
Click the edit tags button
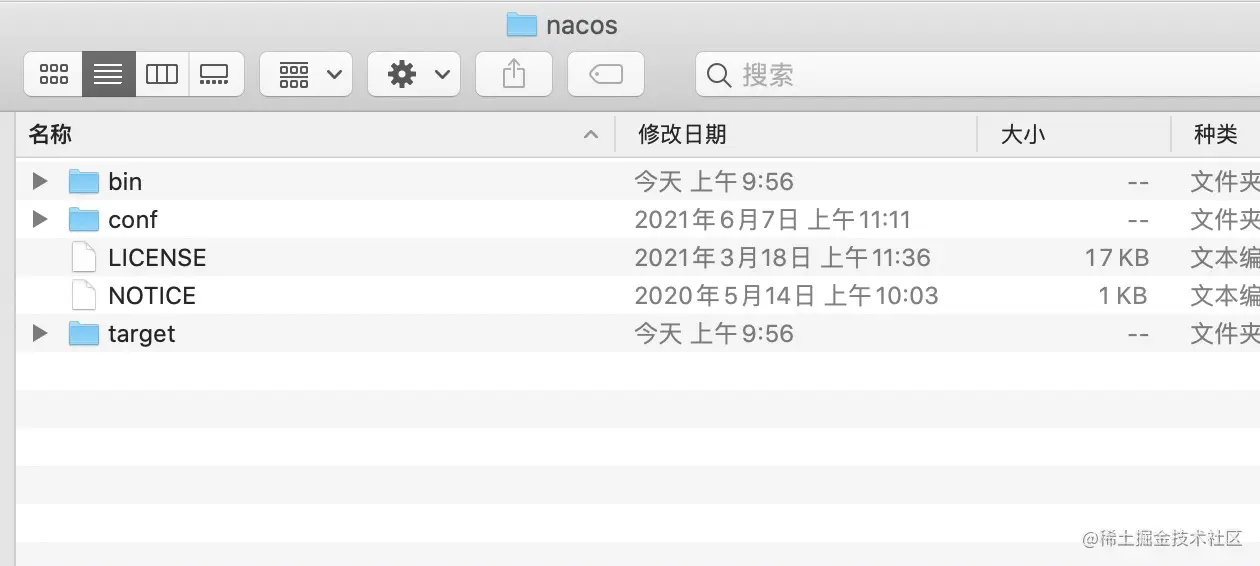click(x=605, y=74)
